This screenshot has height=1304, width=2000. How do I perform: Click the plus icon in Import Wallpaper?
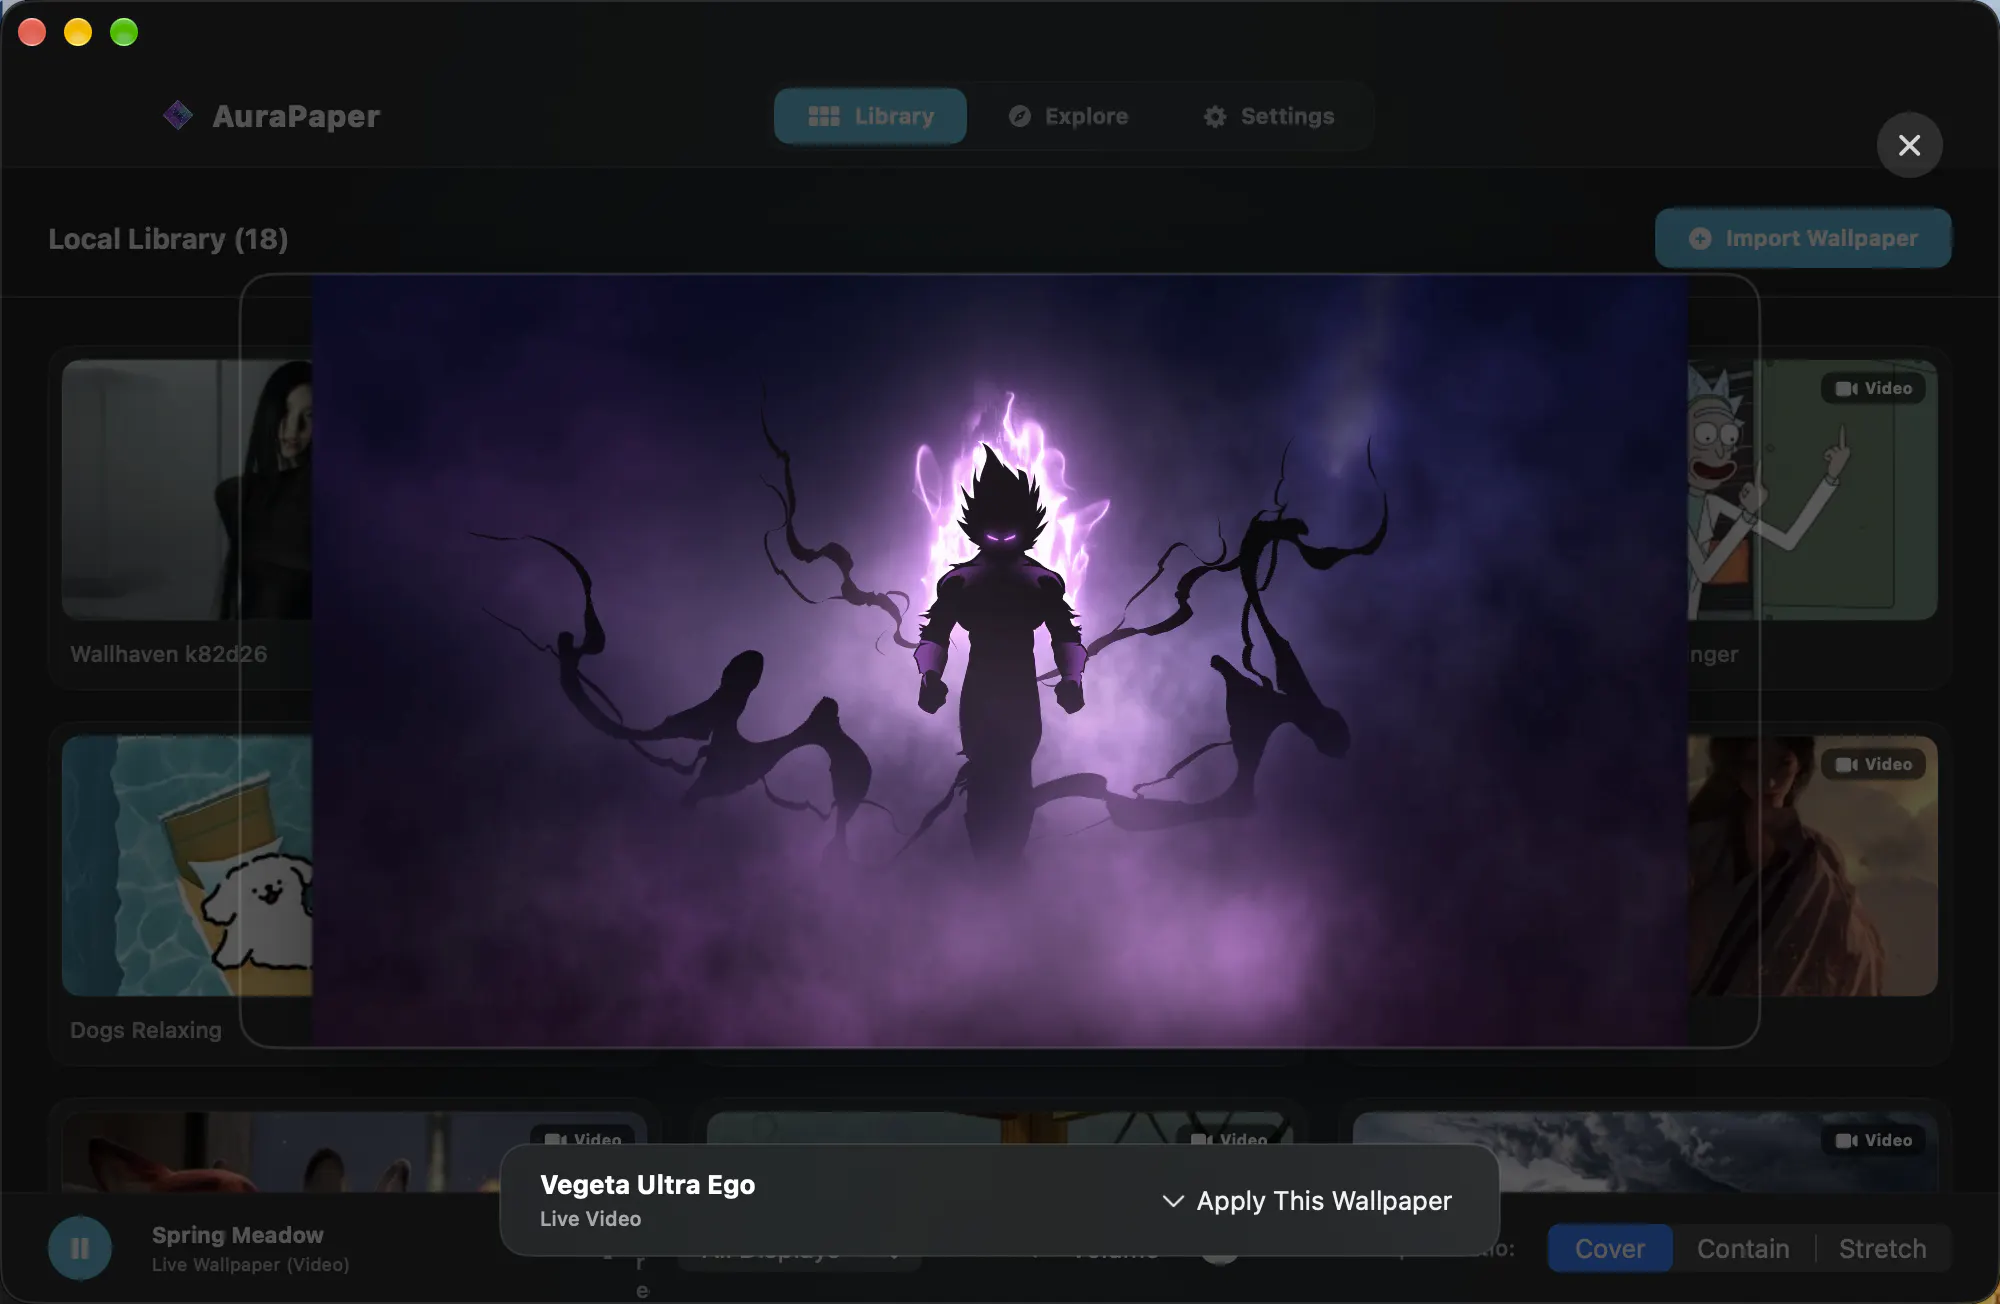1699,238
